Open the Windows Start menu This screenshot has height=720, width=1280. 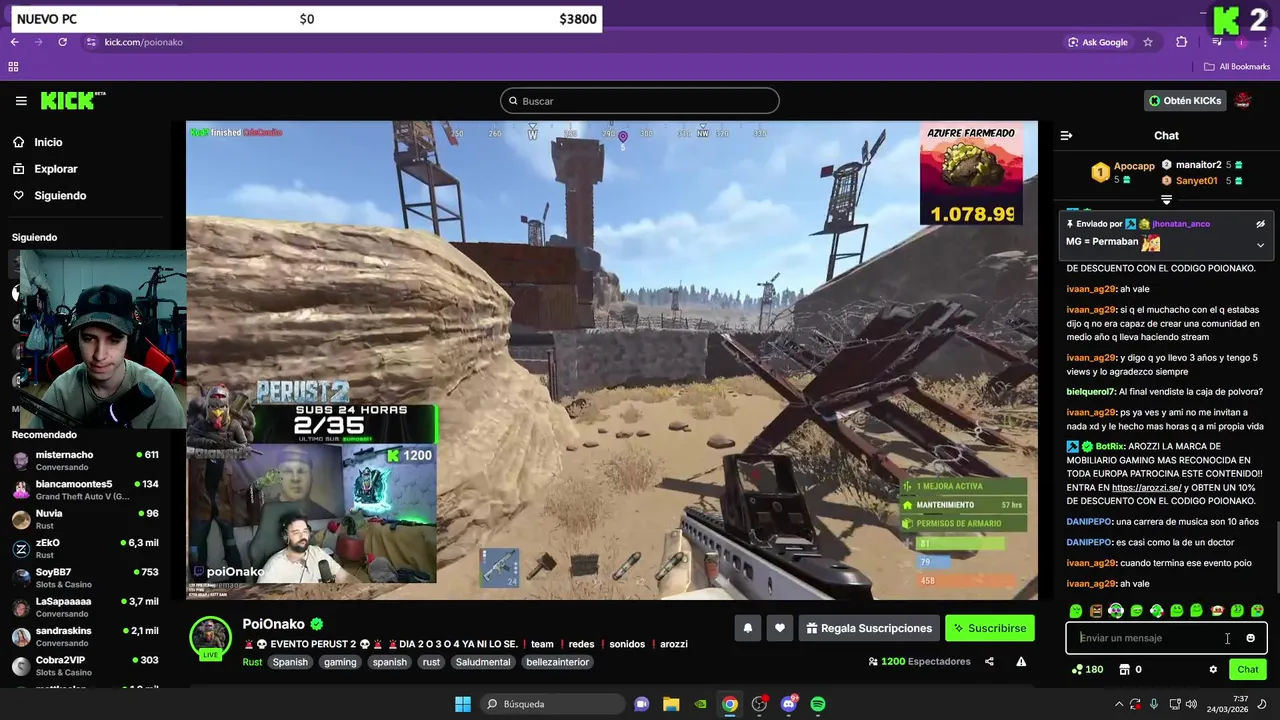point(463,704)
